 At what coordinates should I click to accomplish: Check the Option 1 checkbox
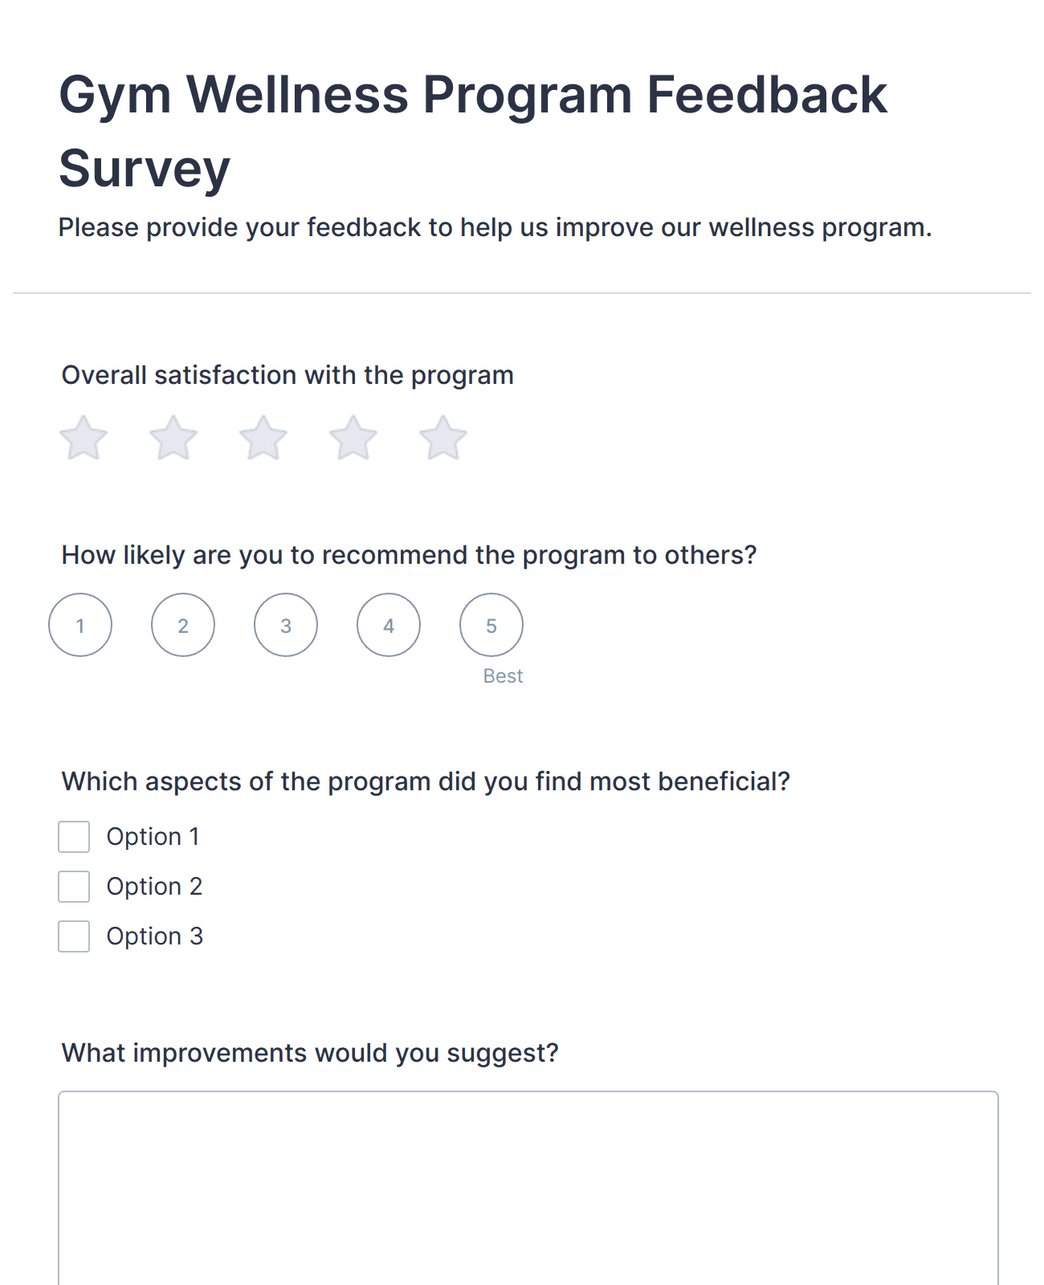[x=74, y=837]
